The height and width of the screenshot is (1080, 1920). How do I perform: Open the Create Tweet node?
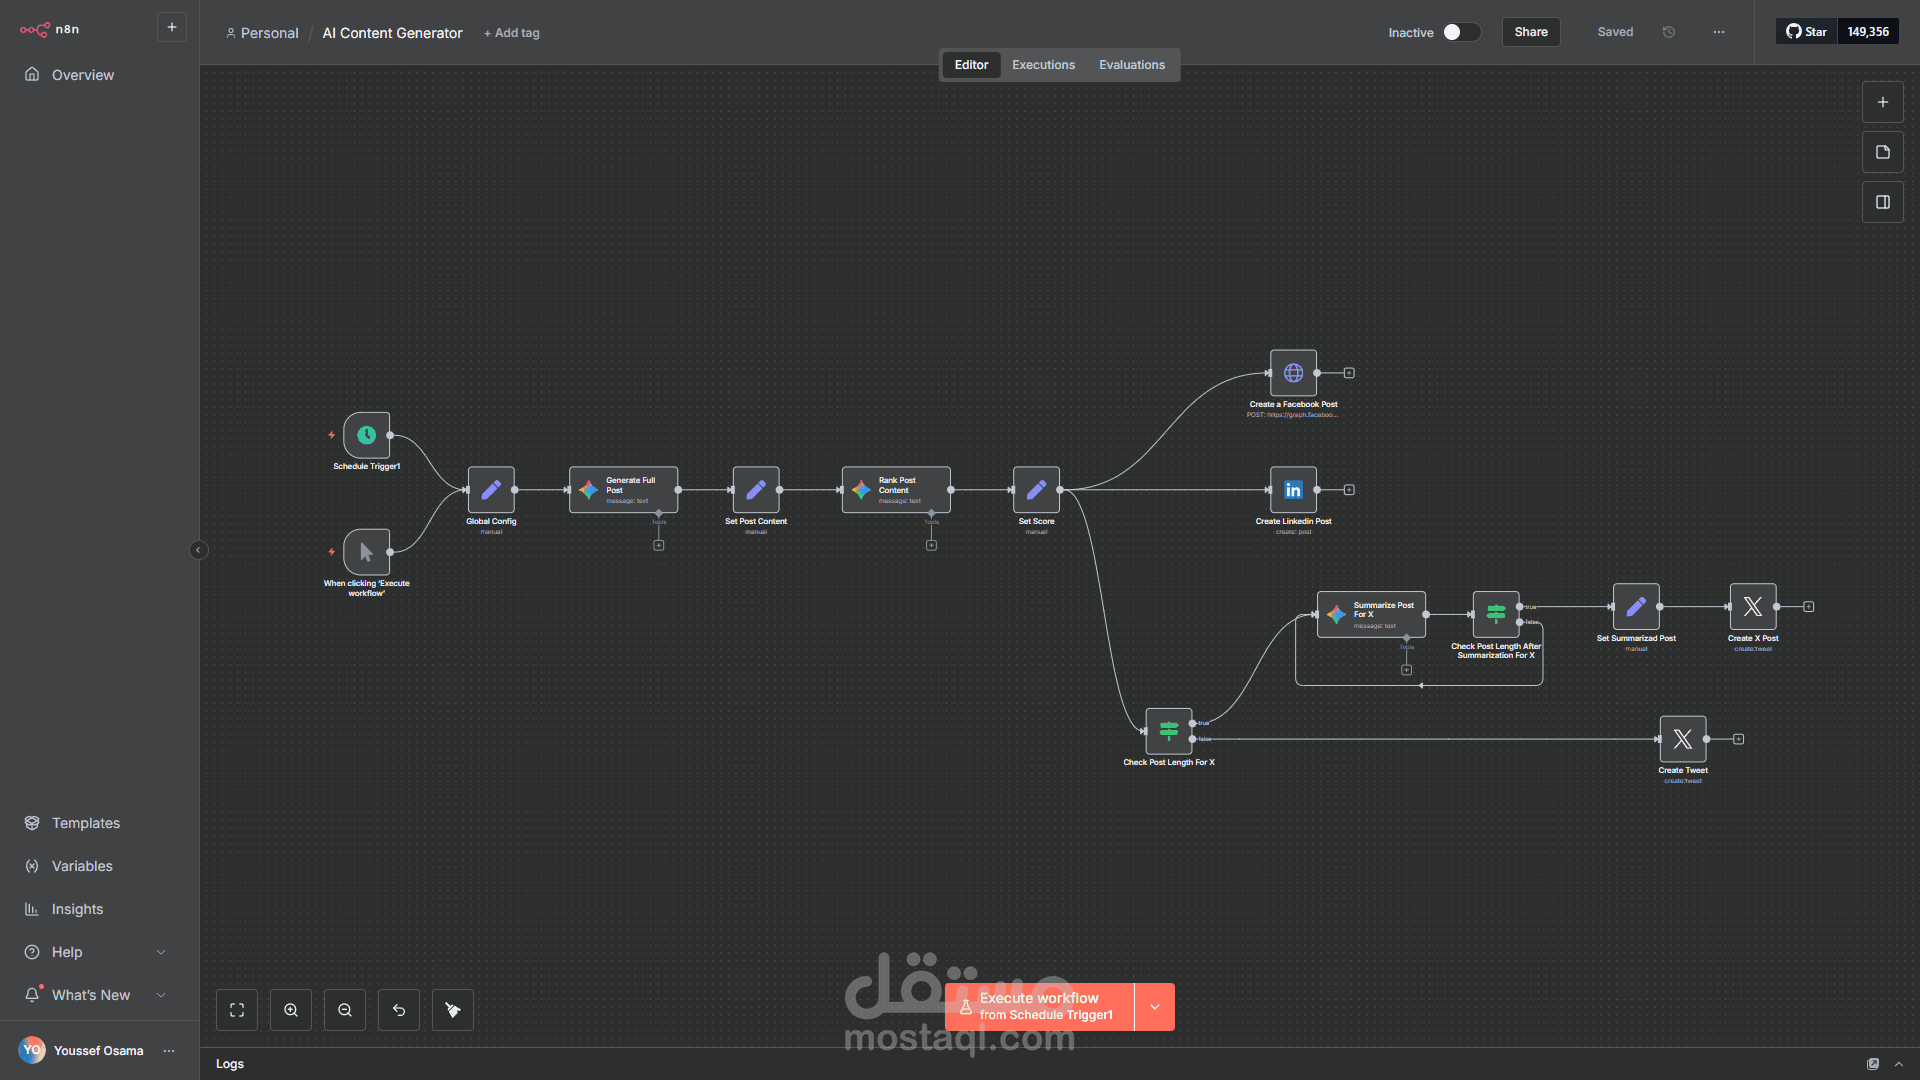[1683, 739]
